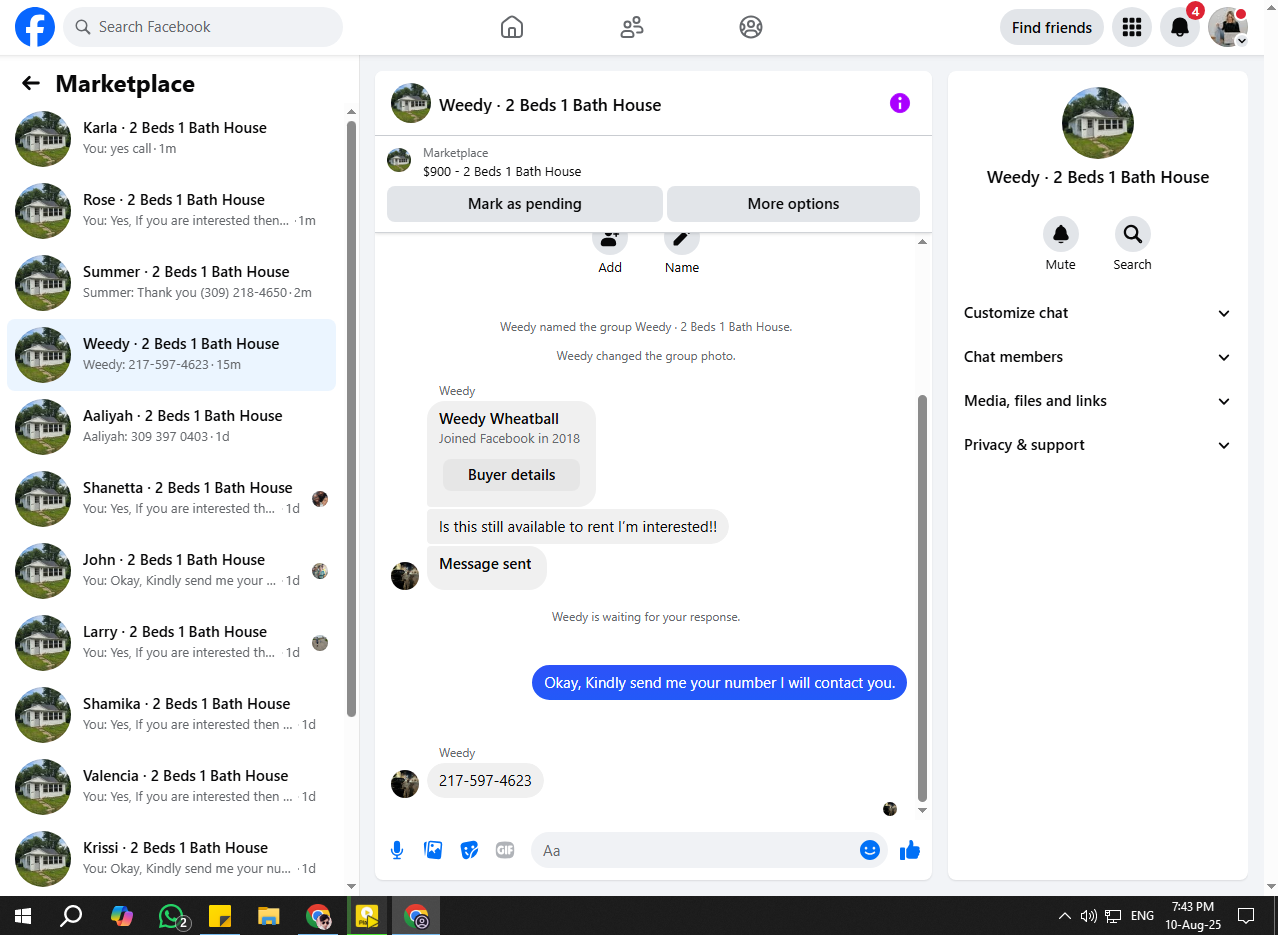Choose a GIF icon
Image resolution: width=1278 pixels, height=935 pixels.
click(505, 850)
